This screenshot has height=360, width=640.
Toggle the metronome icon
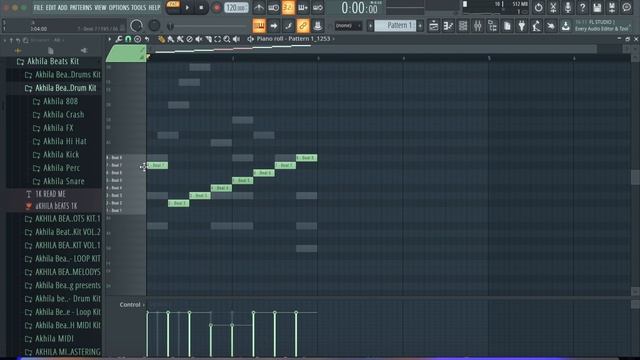coord(259,7)
